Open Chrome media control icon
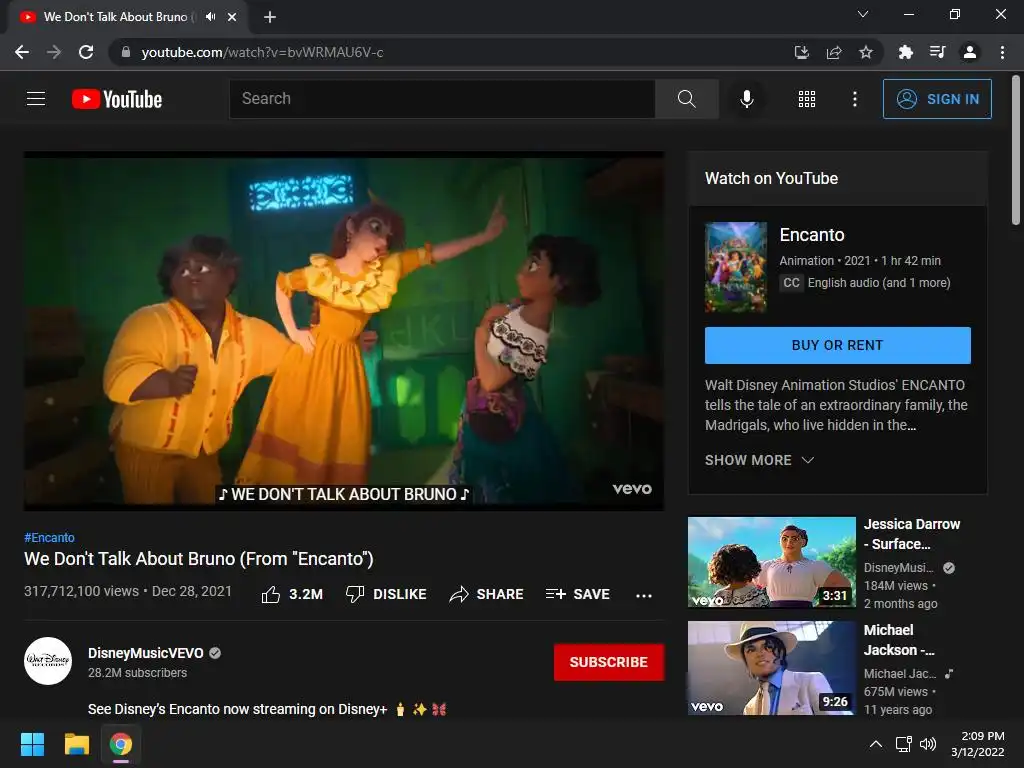This screenshot has height=768, width=1024. coord(937,52)
